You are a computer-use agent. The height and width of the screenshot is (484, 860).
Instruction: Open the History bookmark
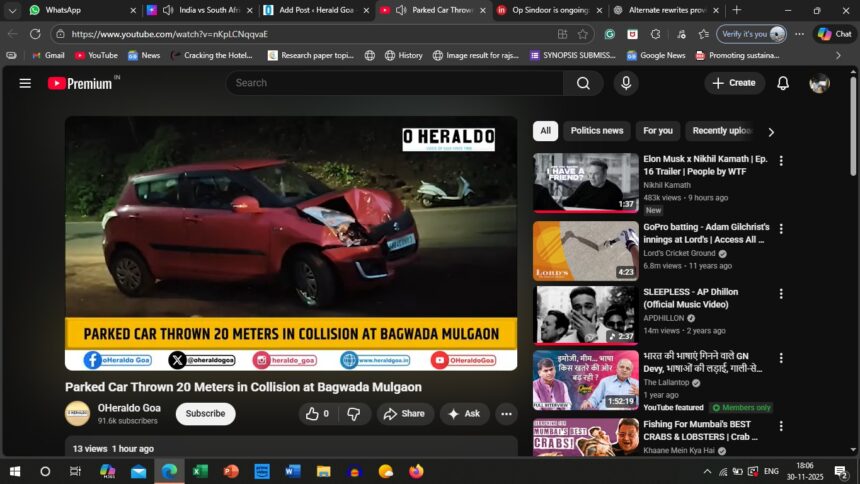click(x=404, y=55)
